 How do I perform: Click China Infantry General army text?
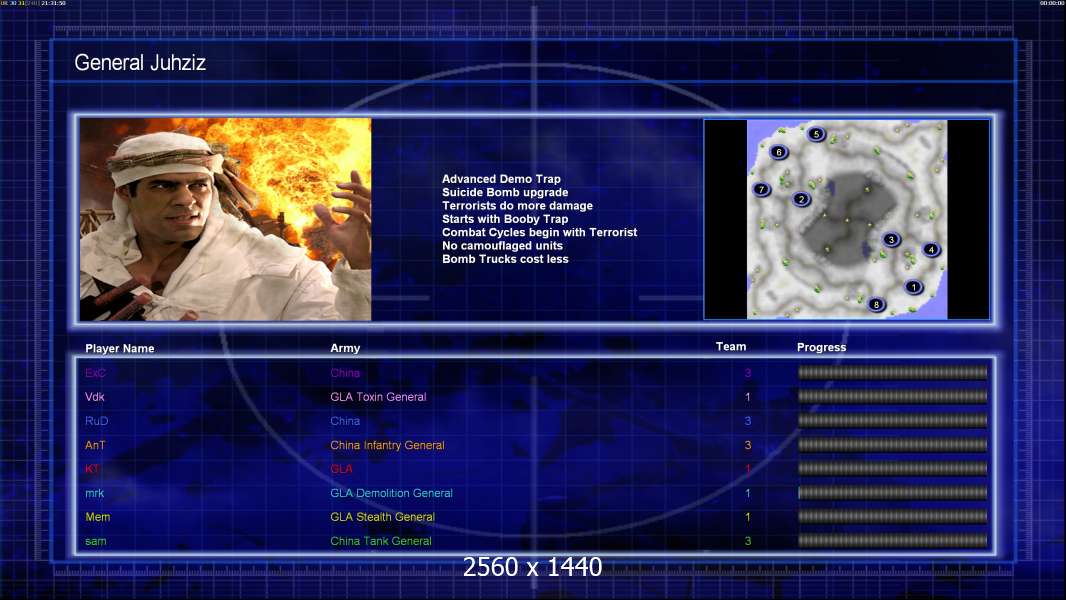pyautogui.click(x=388, y=445)
